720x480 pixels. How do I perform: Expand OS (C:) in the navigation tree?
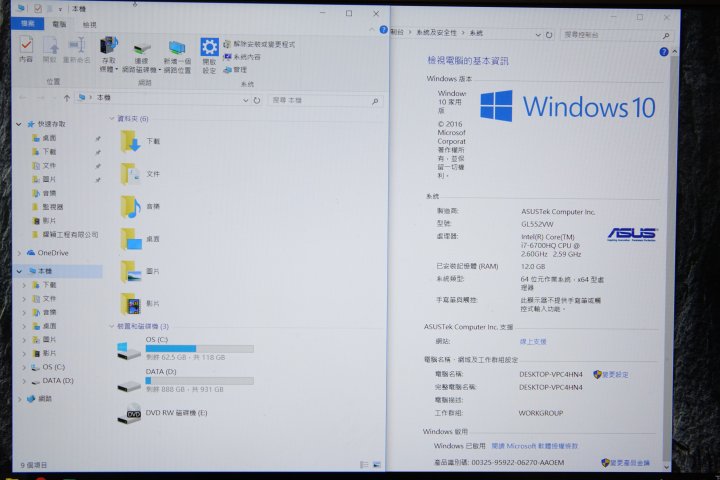(24, 367)
